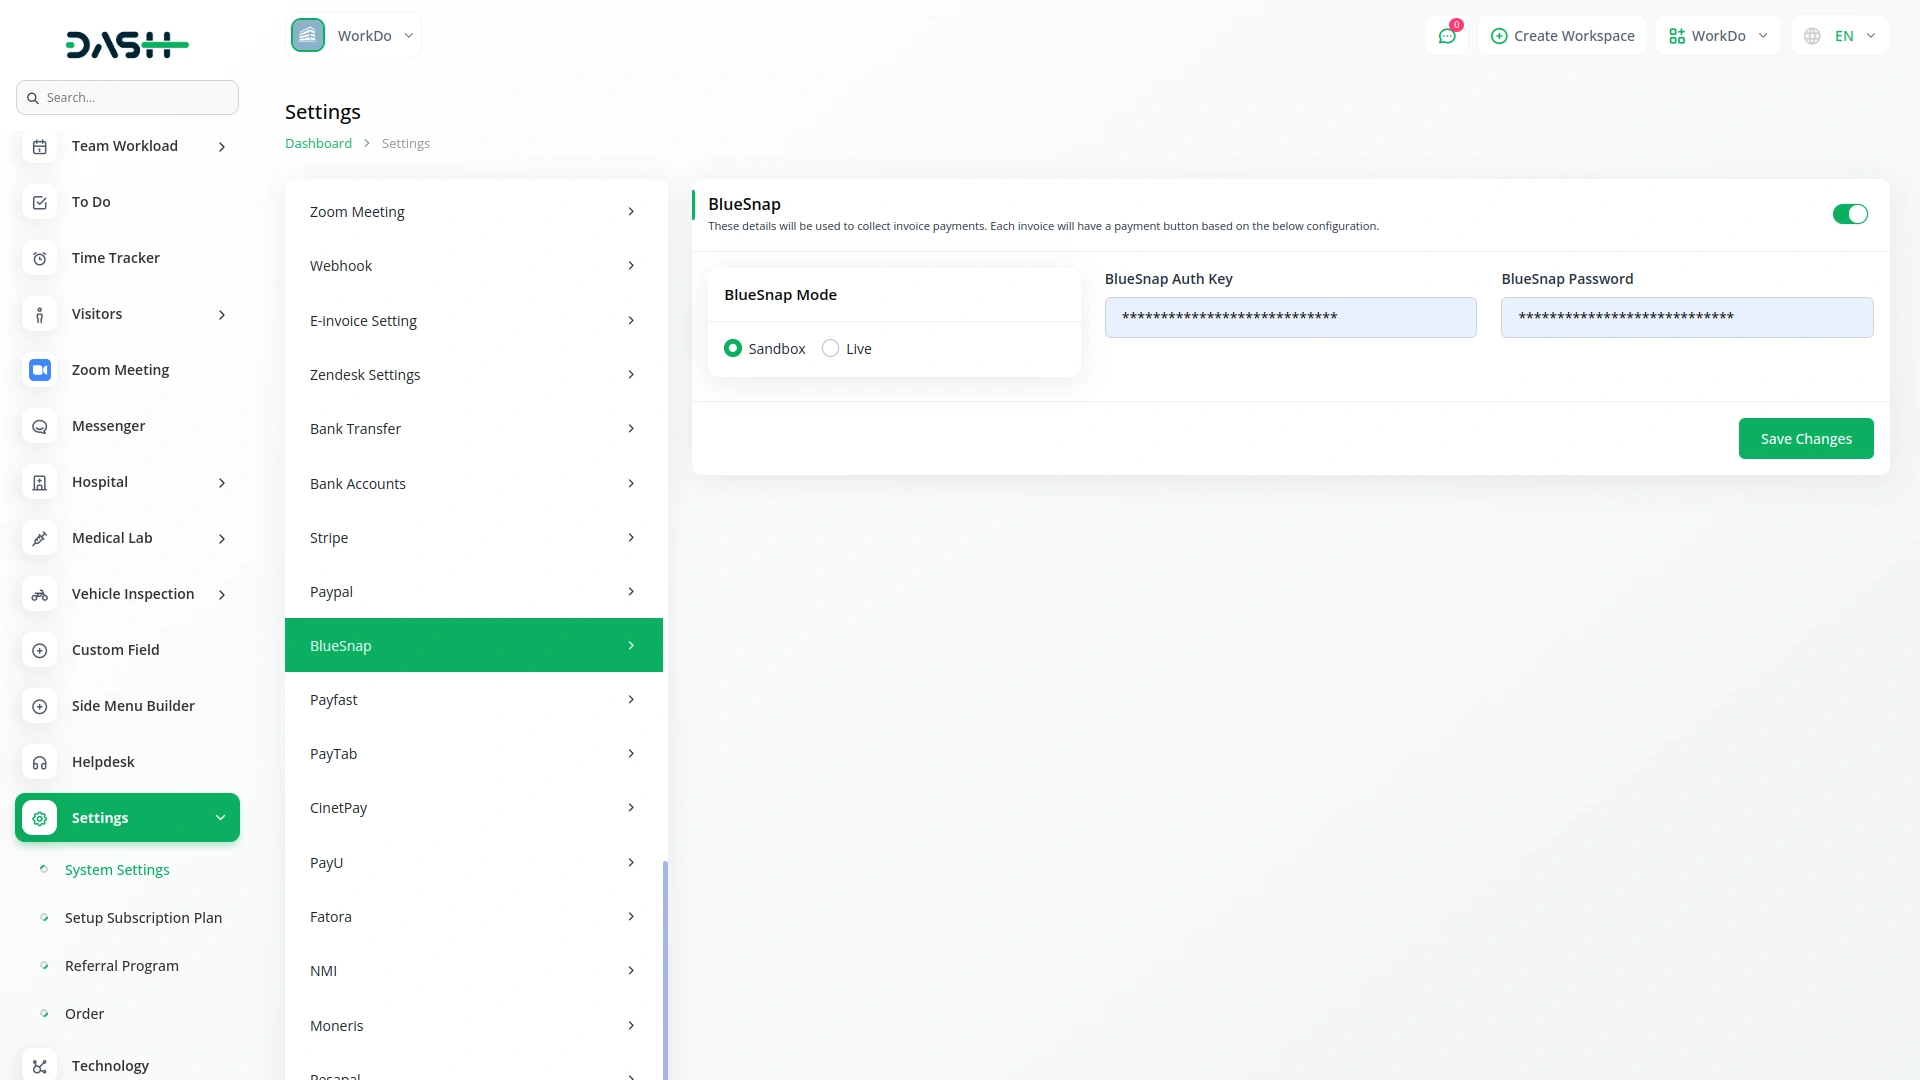Click the Dashboard breadcrumb link

tap(318, 143)
